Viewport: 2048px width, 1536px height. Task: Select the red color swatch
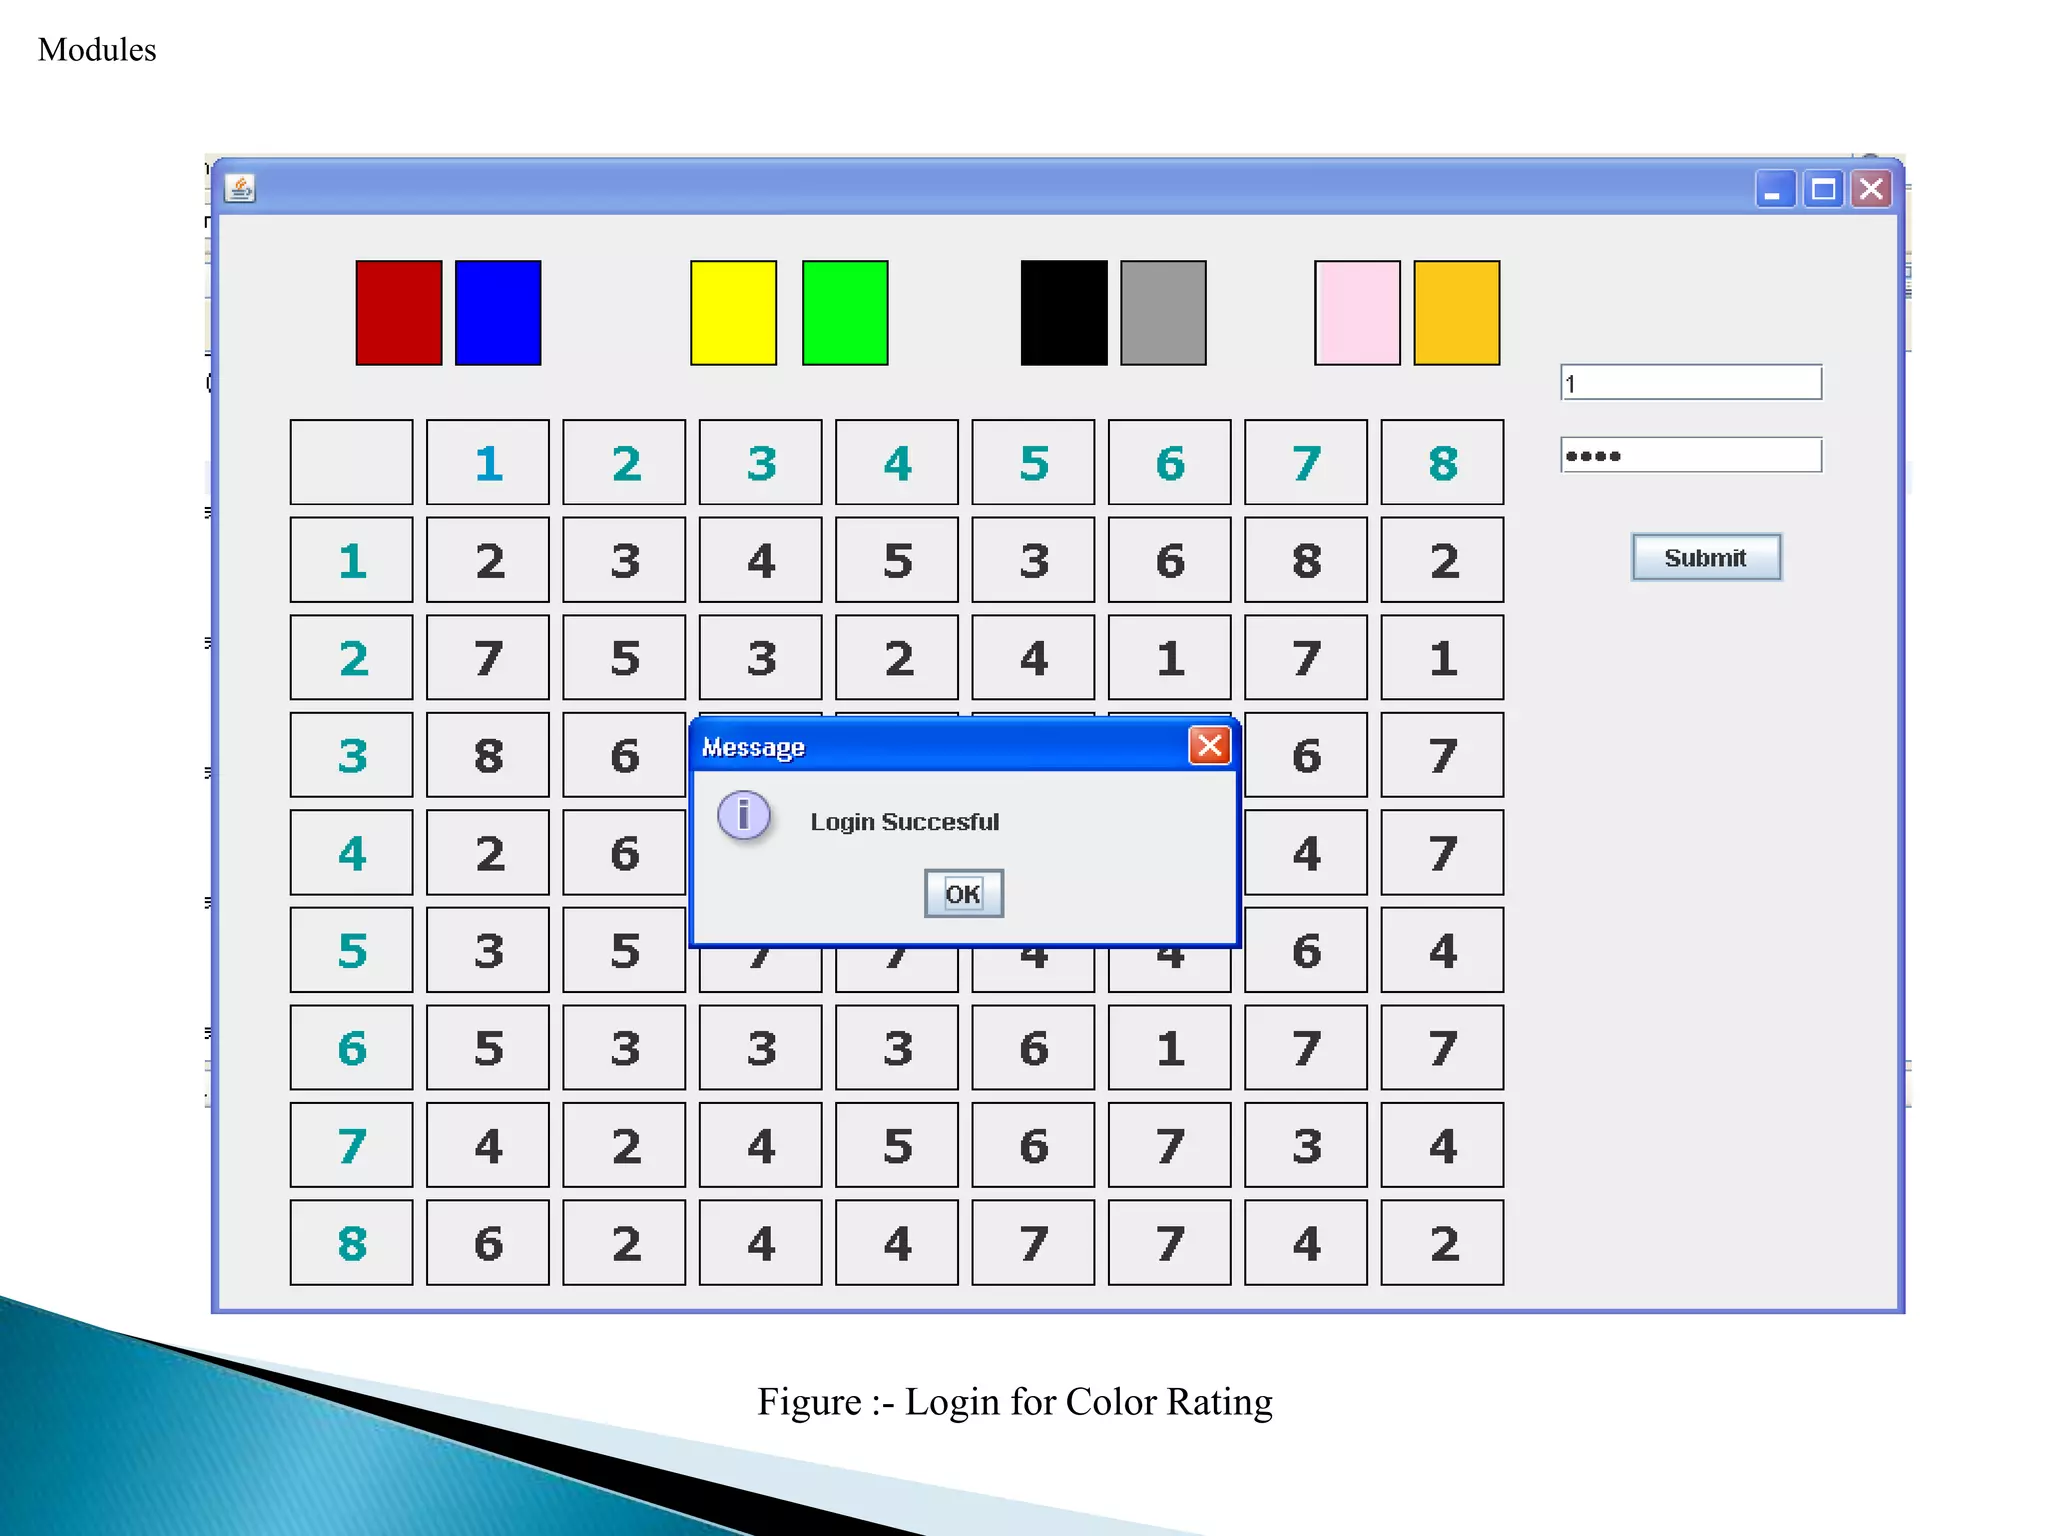[x=398, y=313]
